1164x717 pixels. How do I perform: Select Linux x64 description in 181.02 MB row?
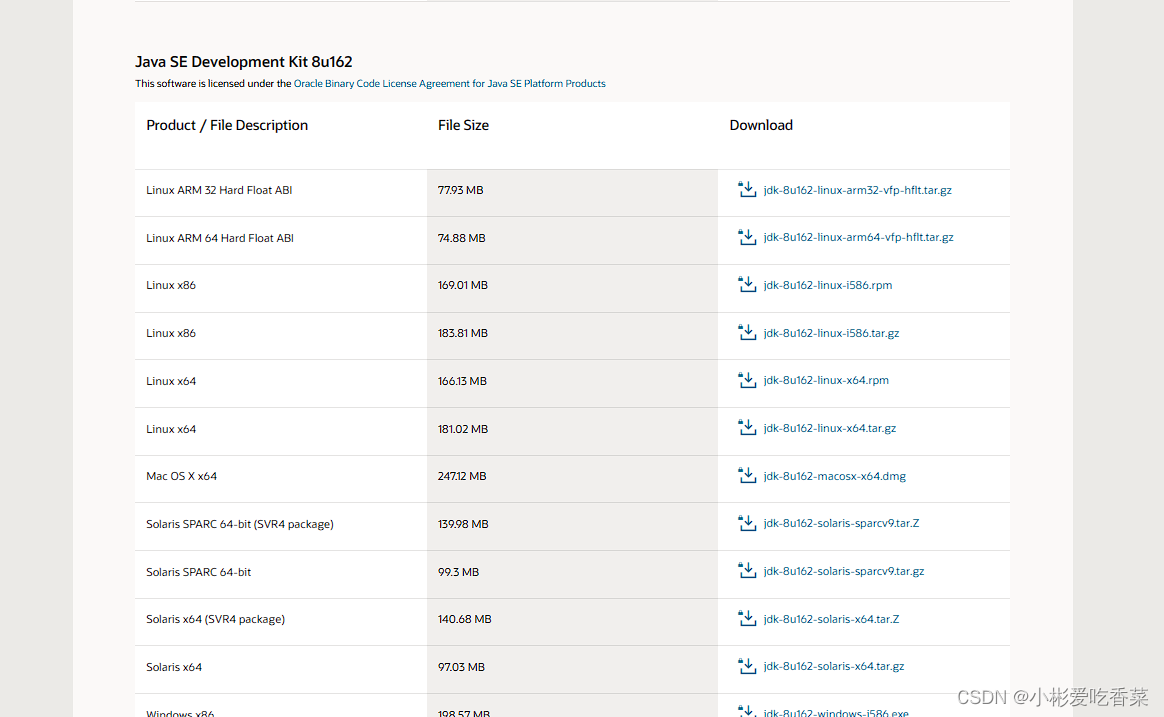coord(171,429)
